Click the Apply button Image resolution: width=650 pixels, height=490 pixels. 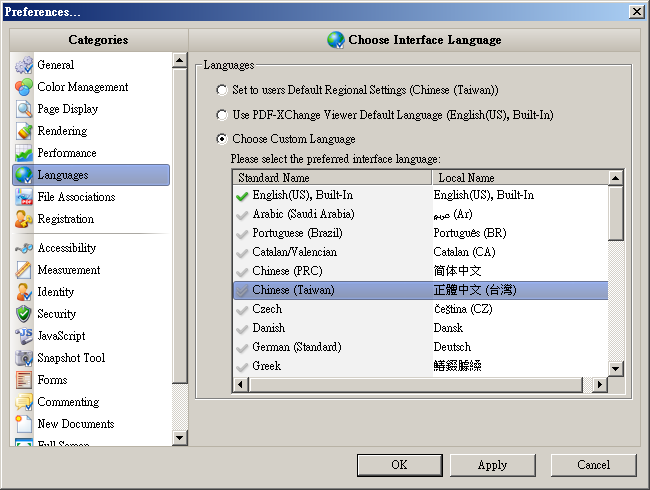492,465
